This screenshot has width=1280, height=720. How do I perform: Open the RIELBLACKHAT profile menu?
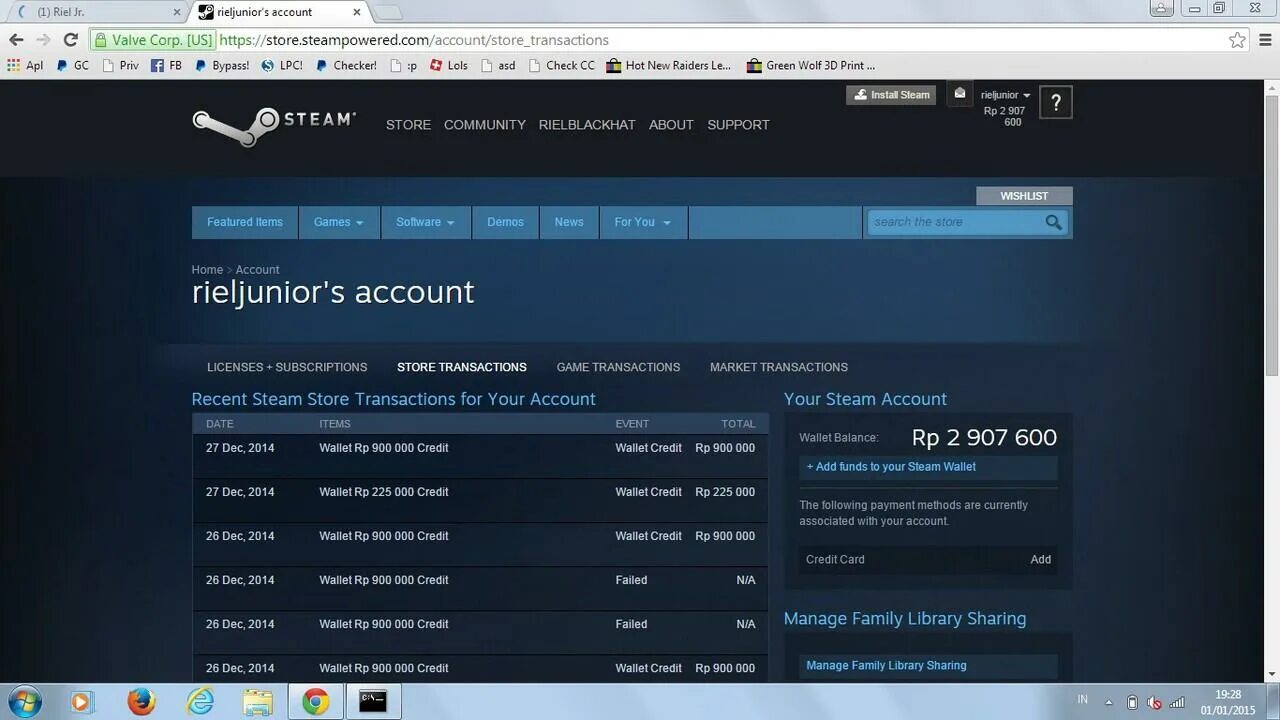point(587,125)
